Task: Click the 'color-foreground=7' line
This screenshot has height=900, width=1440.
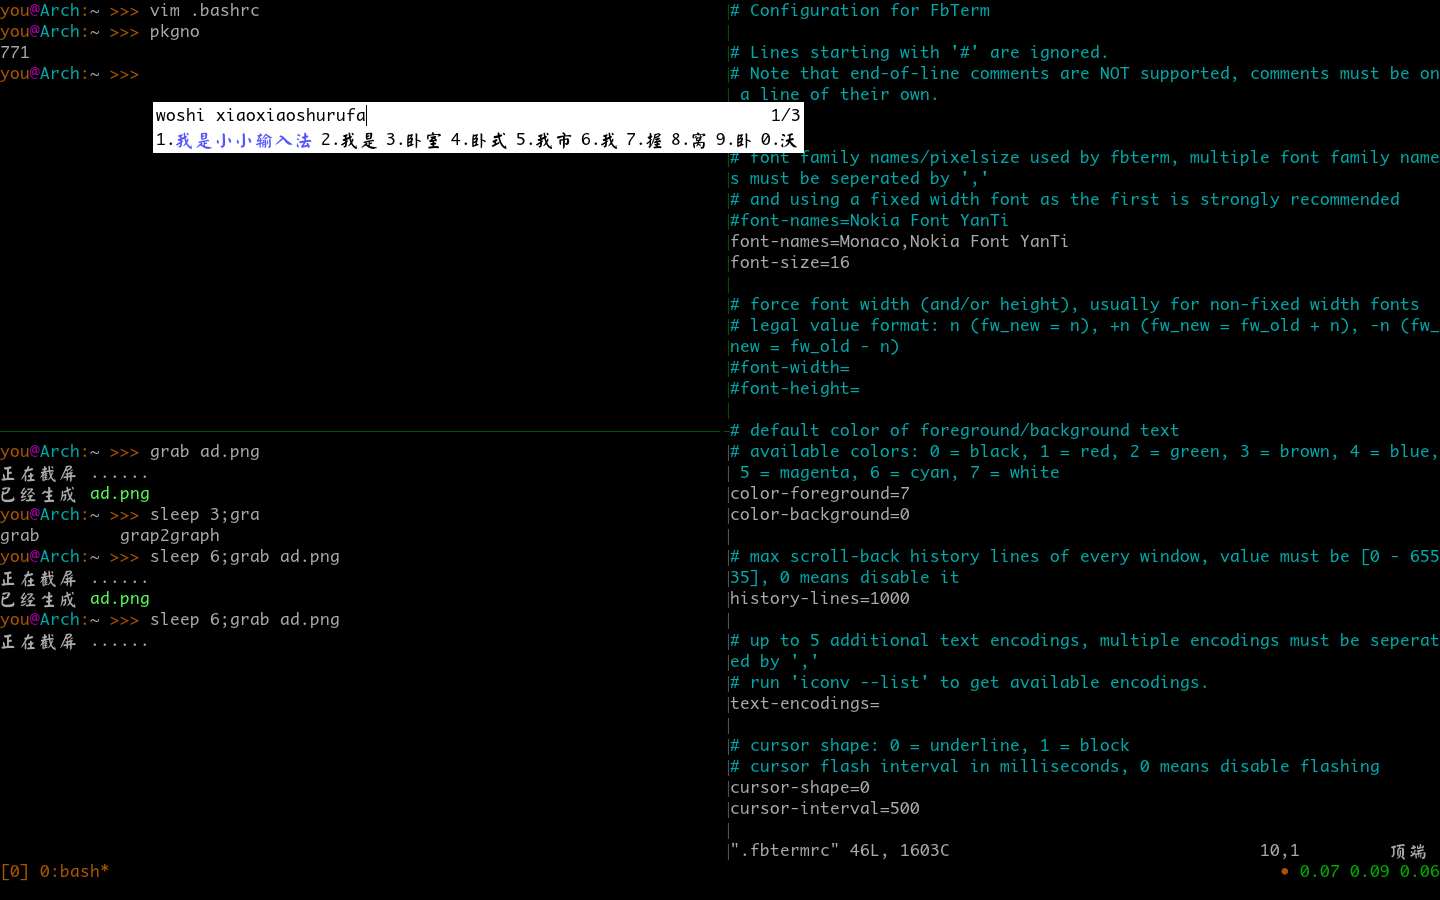Action: pyautogui.click(x=820, y=493)
